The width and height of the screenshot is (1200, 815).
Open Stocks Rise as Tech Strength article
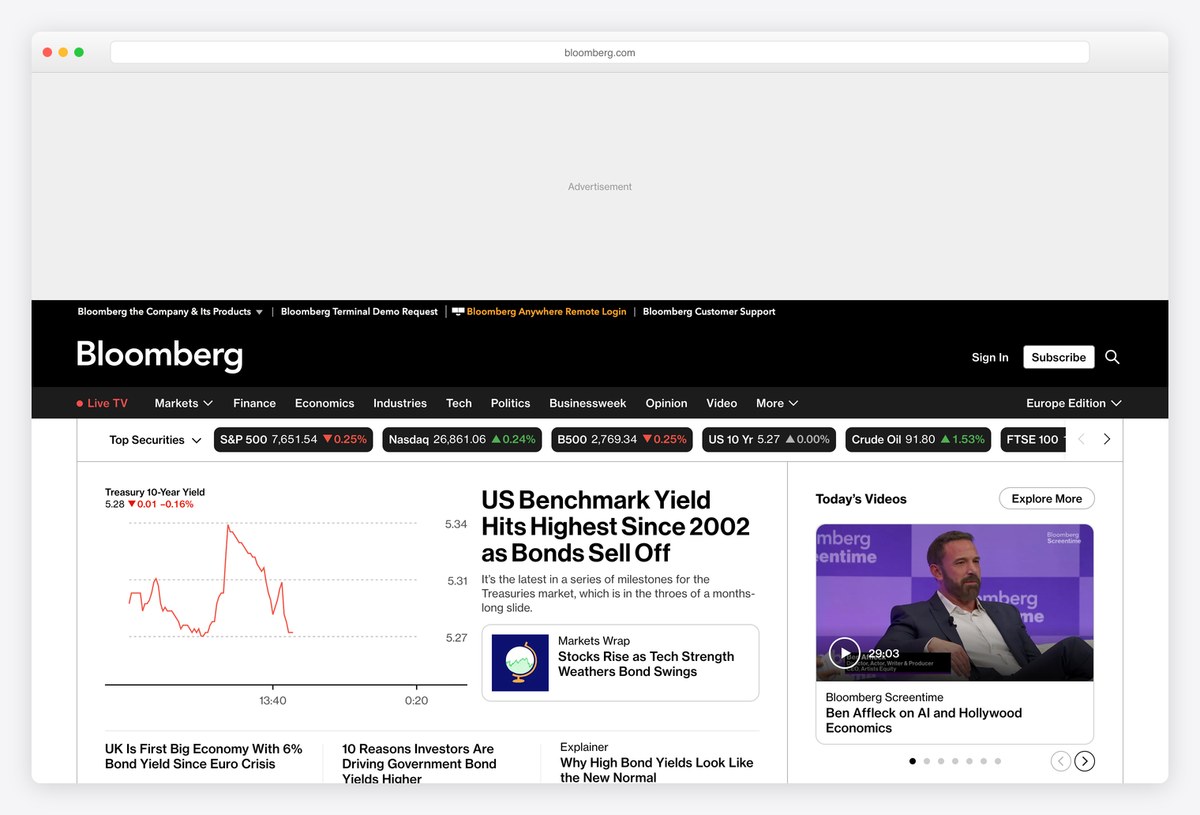click(x=646, y=664)
